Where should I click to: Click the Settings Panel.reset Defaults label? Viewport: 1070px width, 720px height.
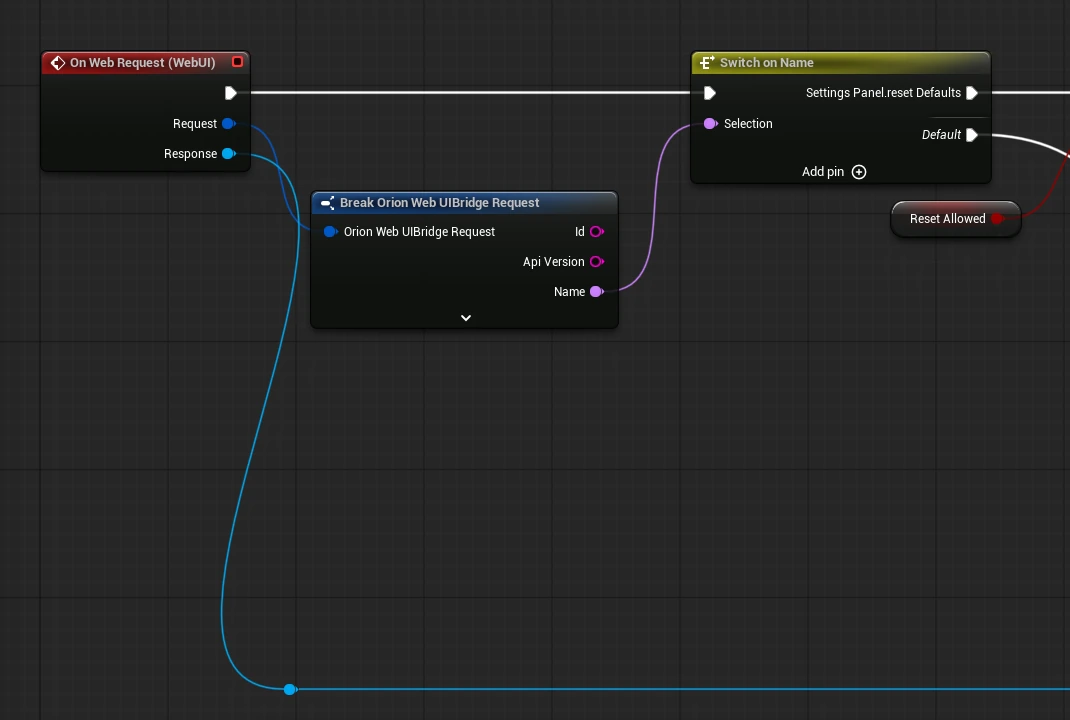tap(883, 93)
